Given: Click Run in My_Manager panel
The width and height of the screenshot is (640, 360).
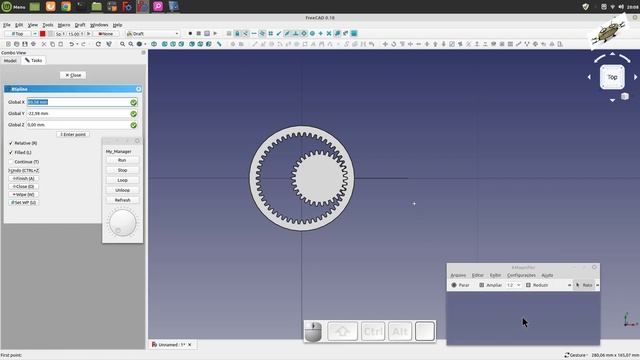Looking at the screenshot, I should [x=122, y=160].
